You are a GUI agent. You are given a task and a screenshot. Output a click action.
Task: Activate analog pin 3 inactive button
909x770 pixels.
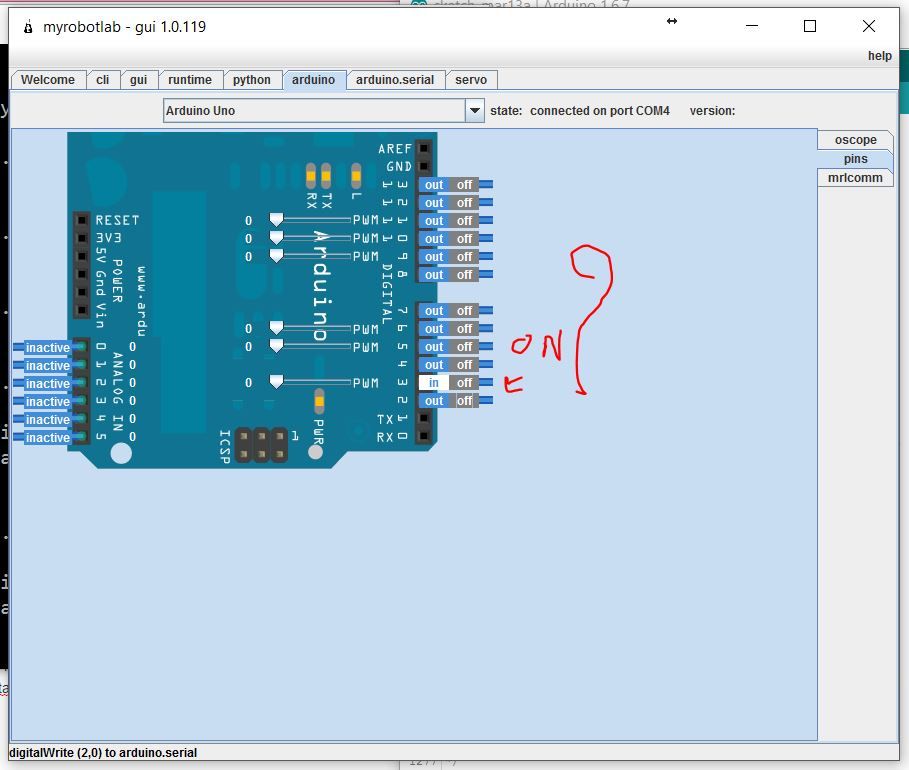(48, 401)
